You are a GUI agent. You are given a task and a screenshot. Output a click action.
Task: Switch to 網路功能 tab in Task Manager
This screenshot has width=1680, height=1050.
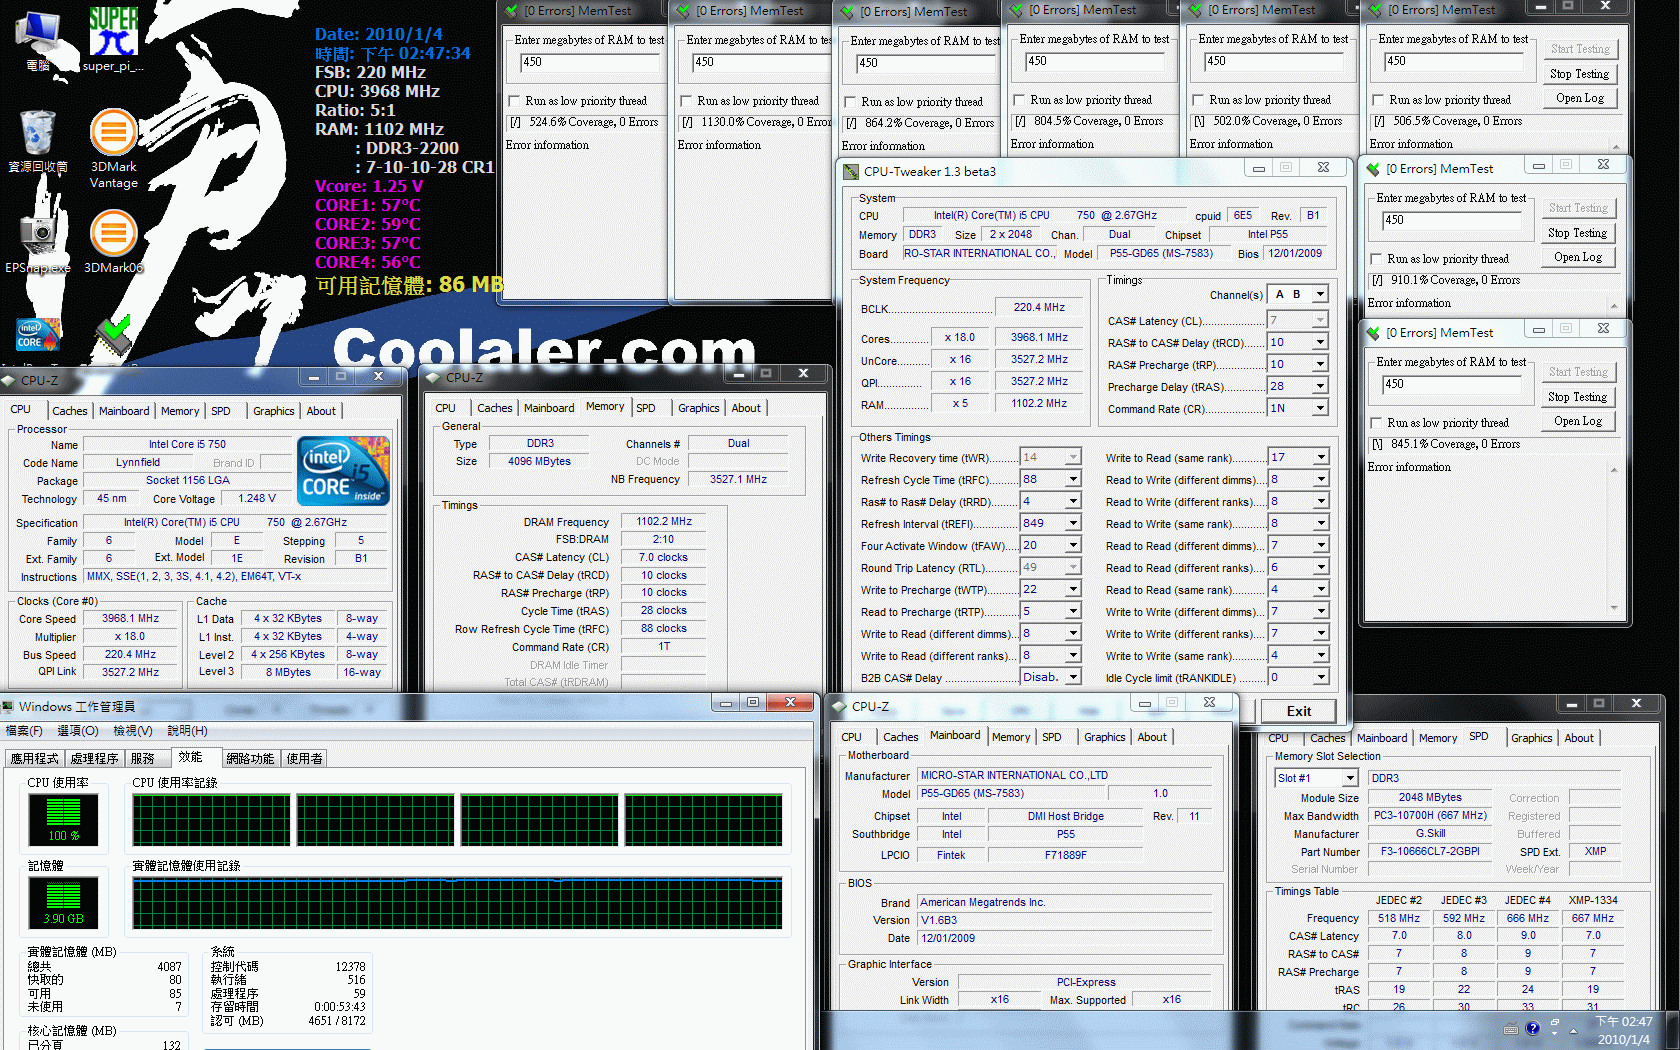coord(250,759)
